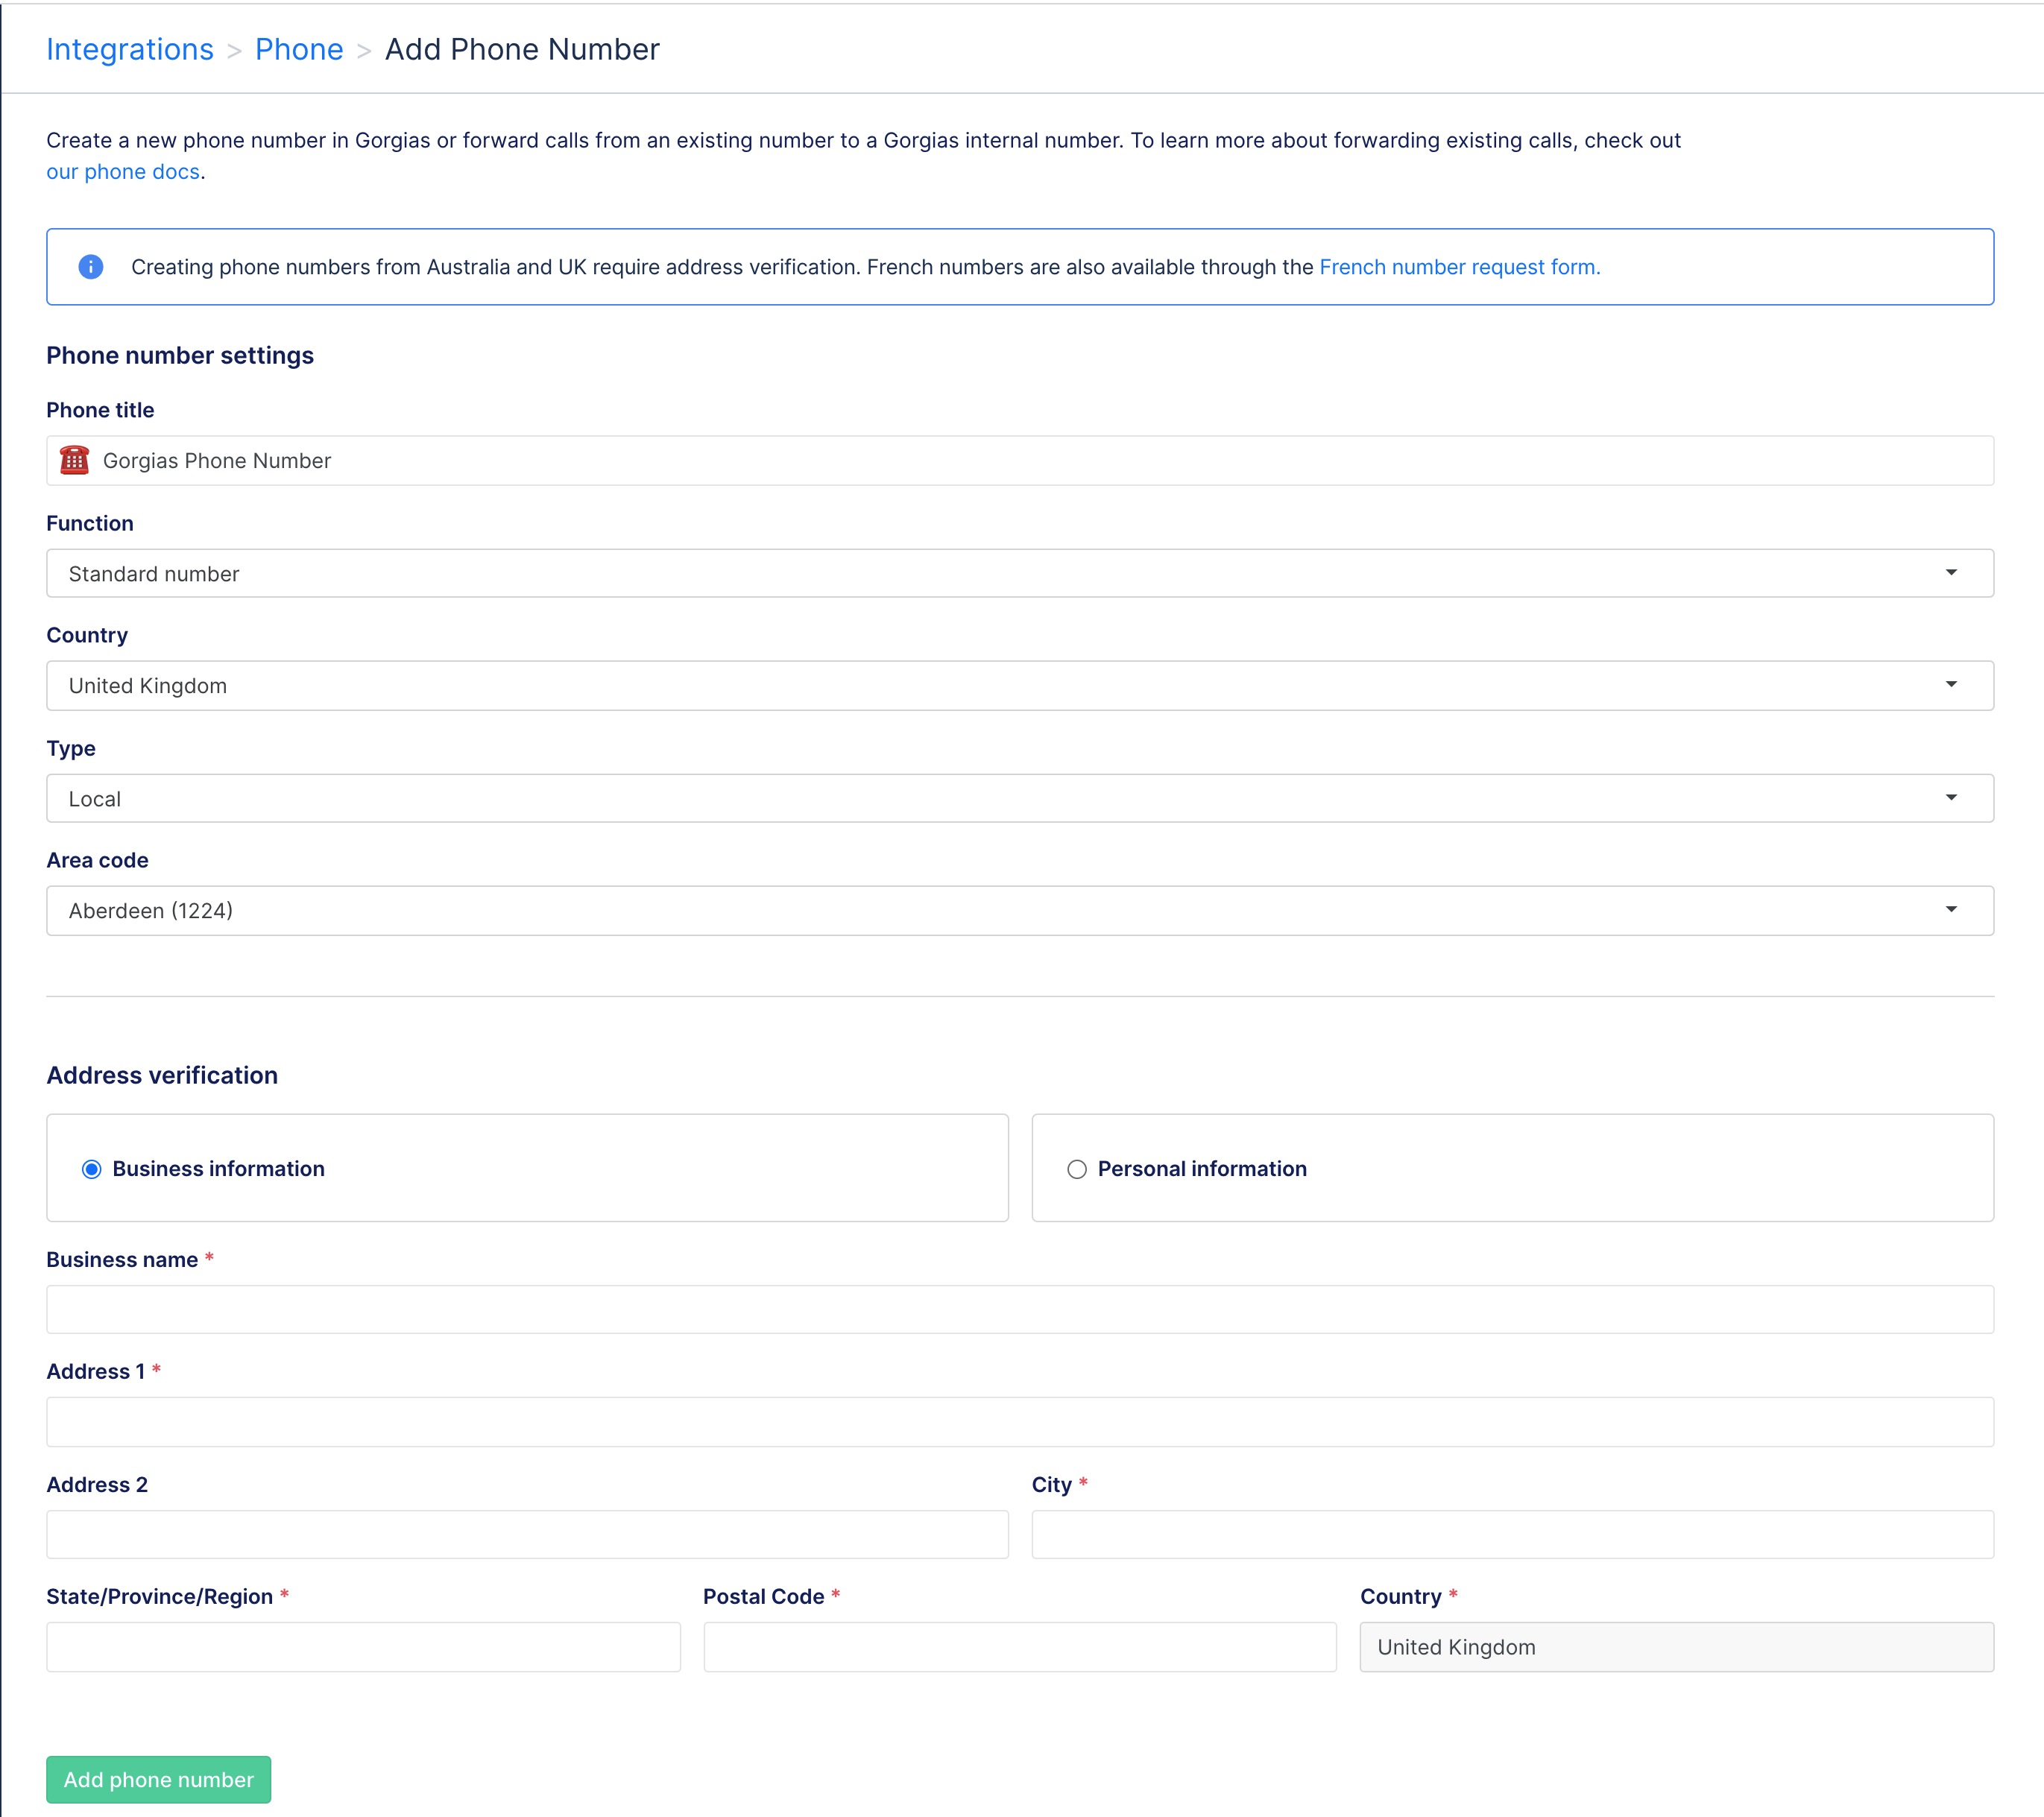Click the Postal Code label
The image size is (2044, 1817).
click(x=764, y=1597)
